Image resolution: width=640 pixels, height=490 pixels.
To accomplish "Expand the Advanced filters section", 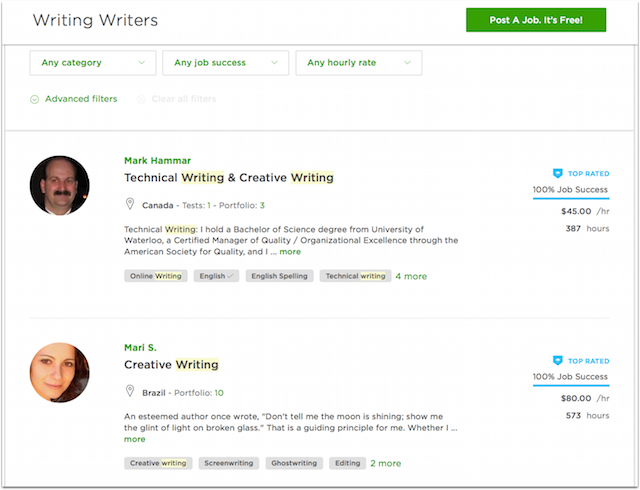I will coord(81,99).
